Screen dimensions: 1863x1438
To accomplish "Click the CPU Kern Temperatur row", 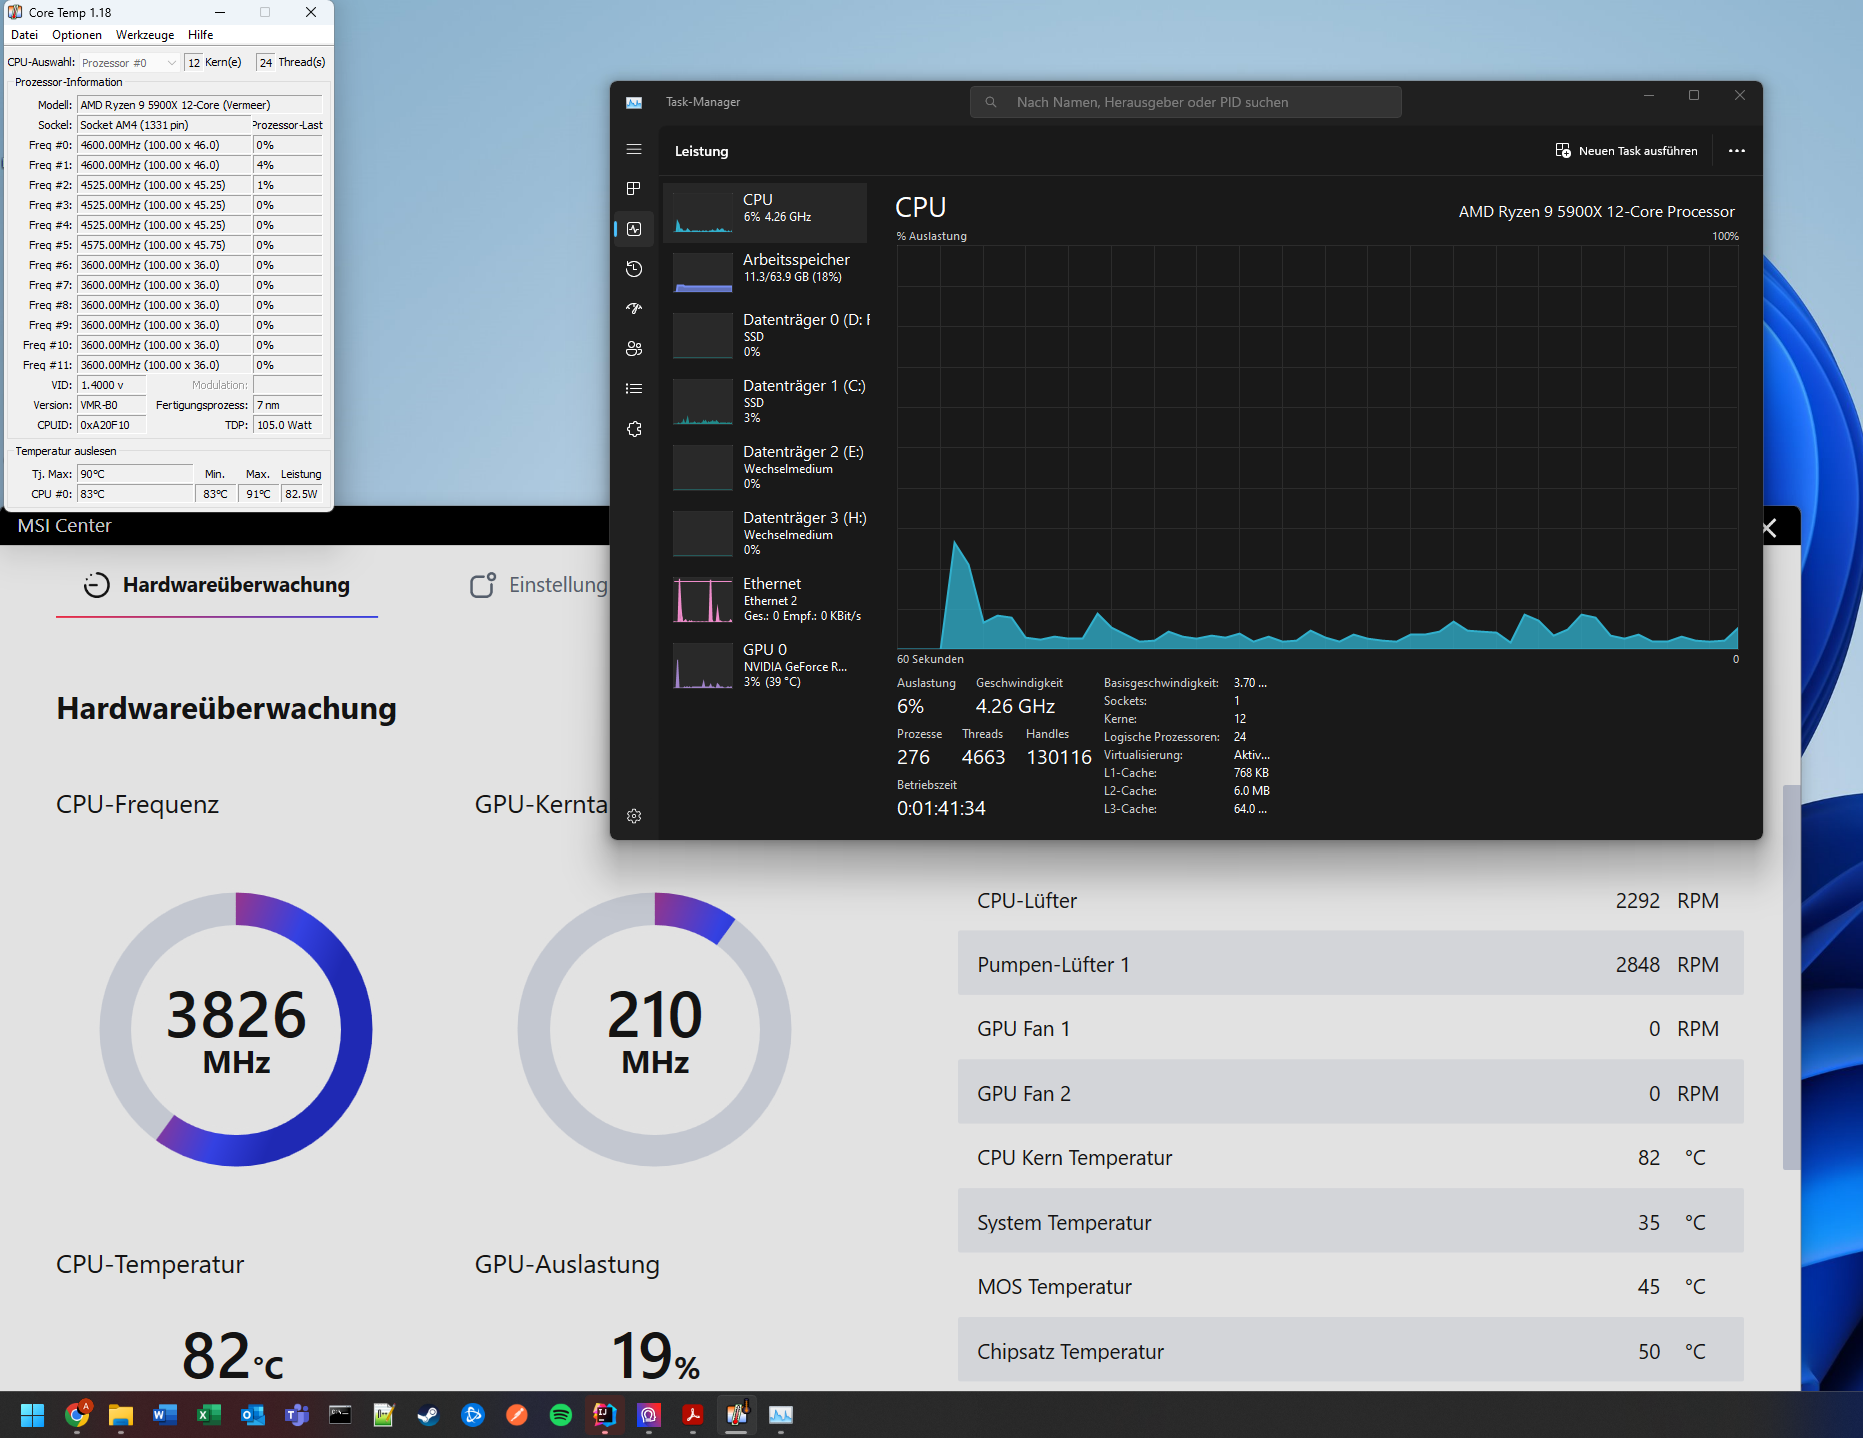I will (x=1350, y=1157).
